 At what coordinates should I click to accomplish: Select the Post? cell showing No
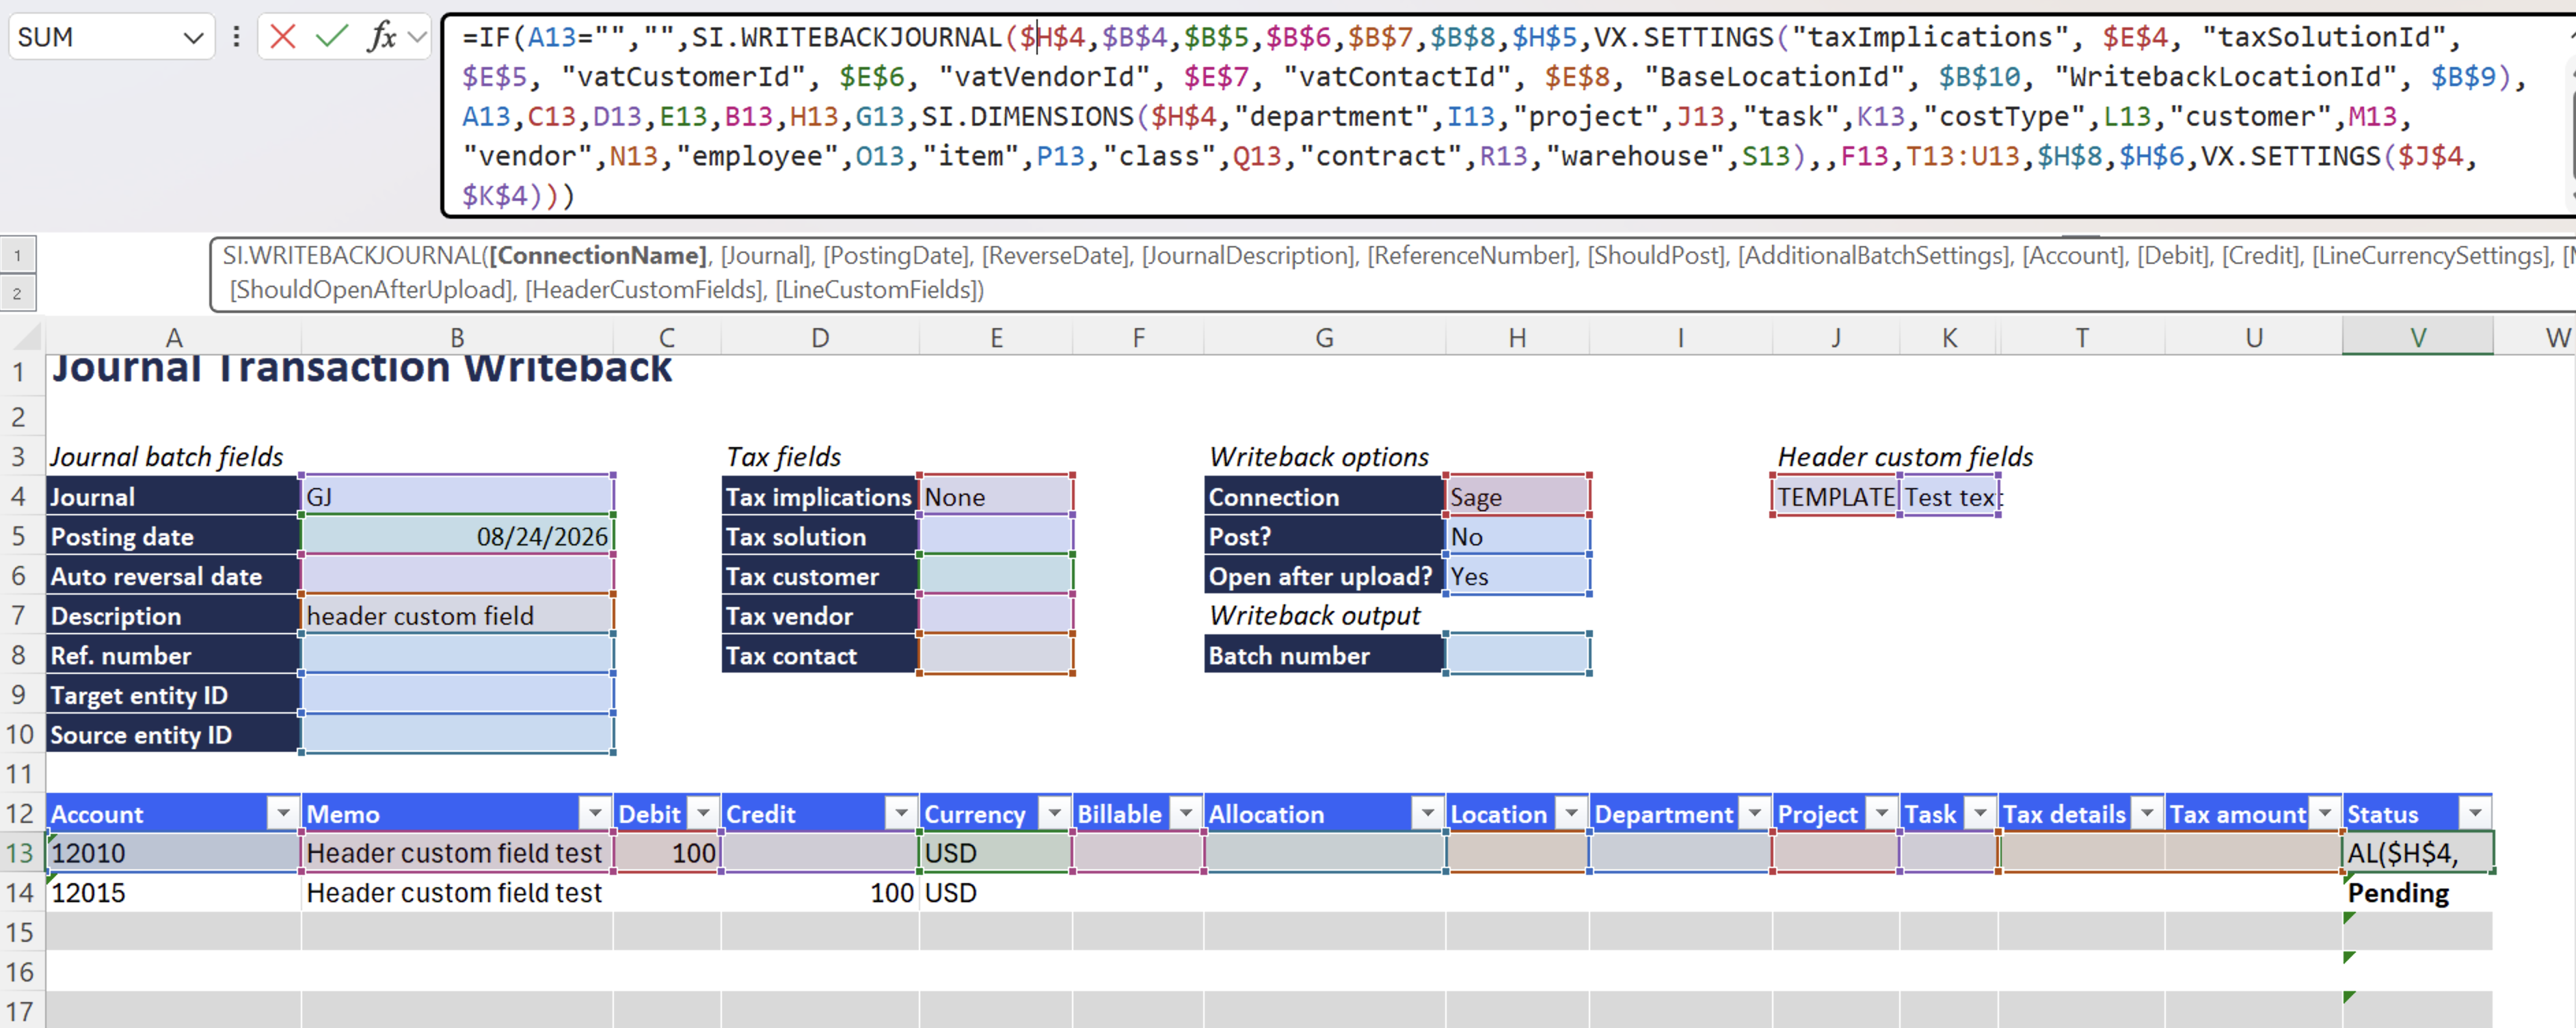click(1517, 536)
